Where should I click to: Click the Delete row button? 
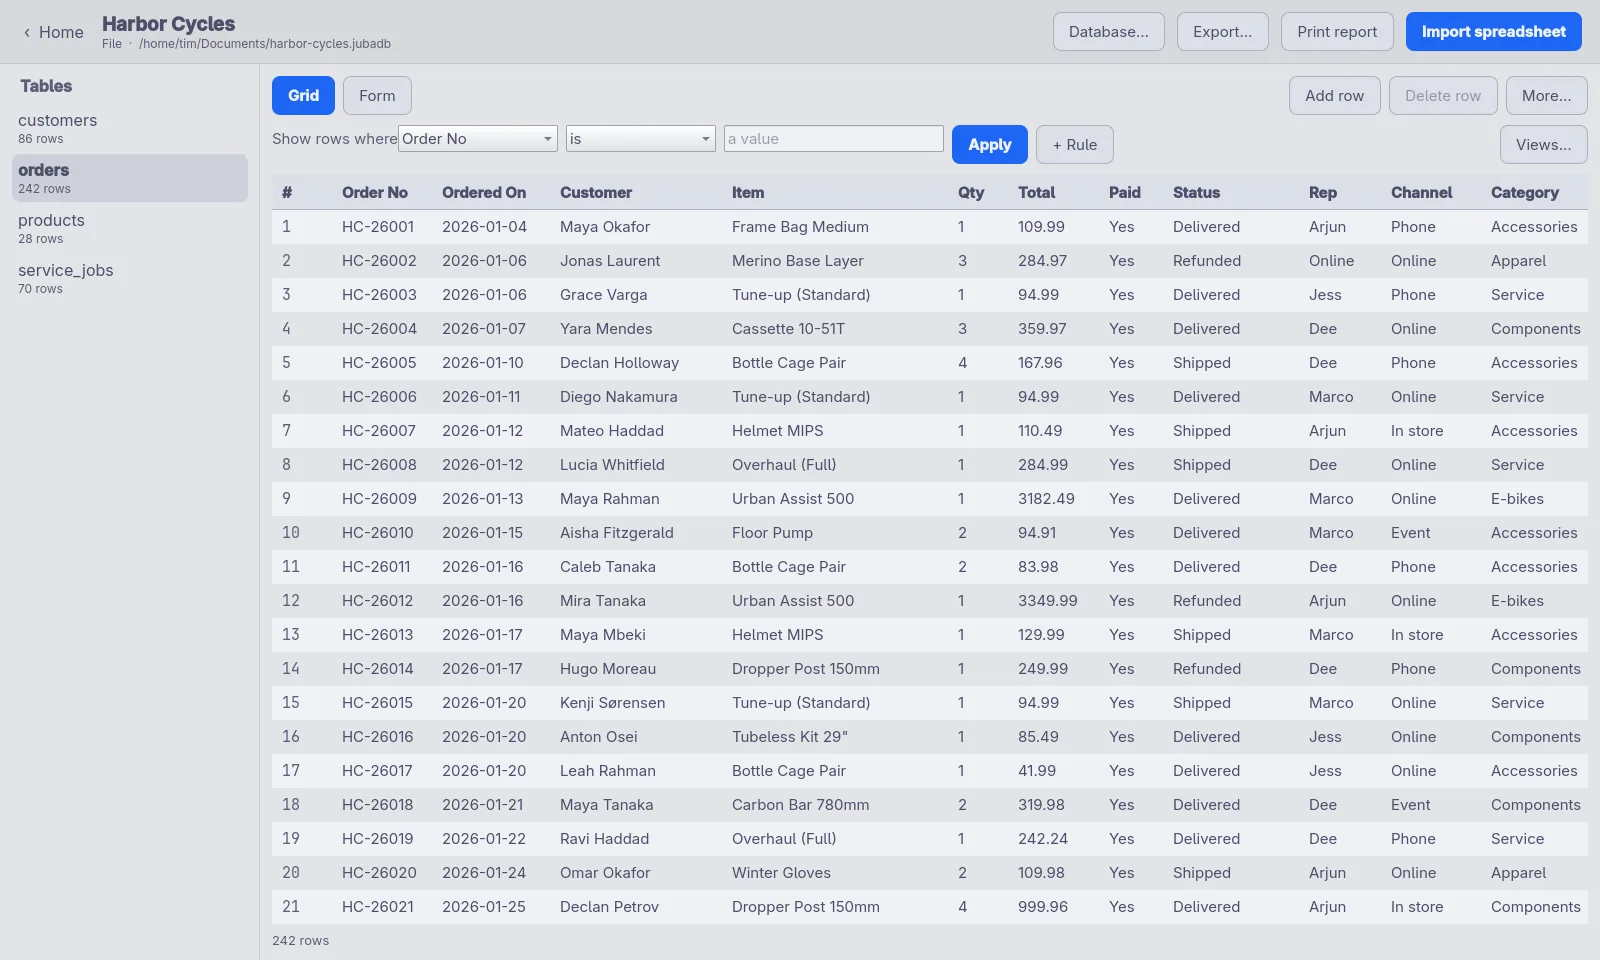coord(1443,96)
